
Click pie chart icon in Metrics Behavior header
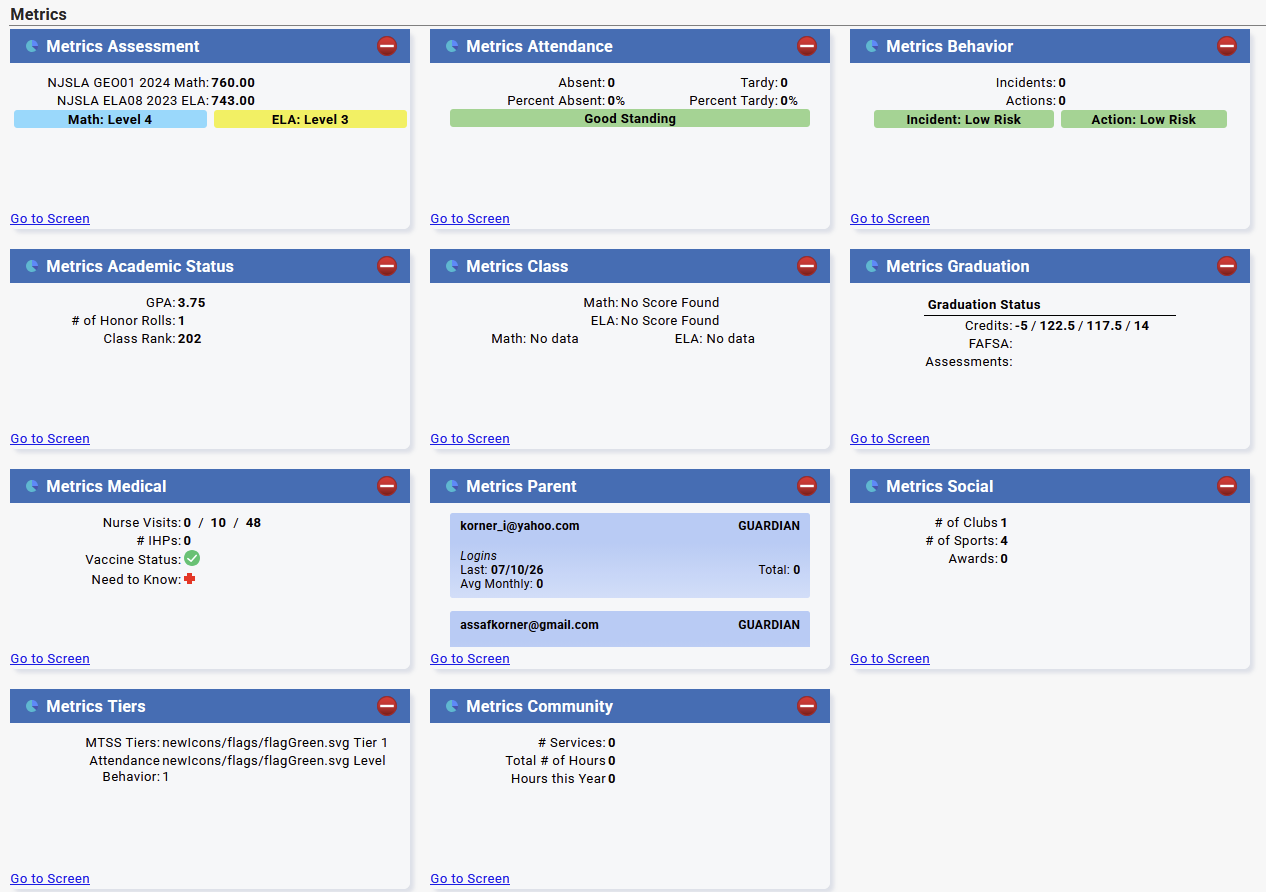tap(872, 46)
